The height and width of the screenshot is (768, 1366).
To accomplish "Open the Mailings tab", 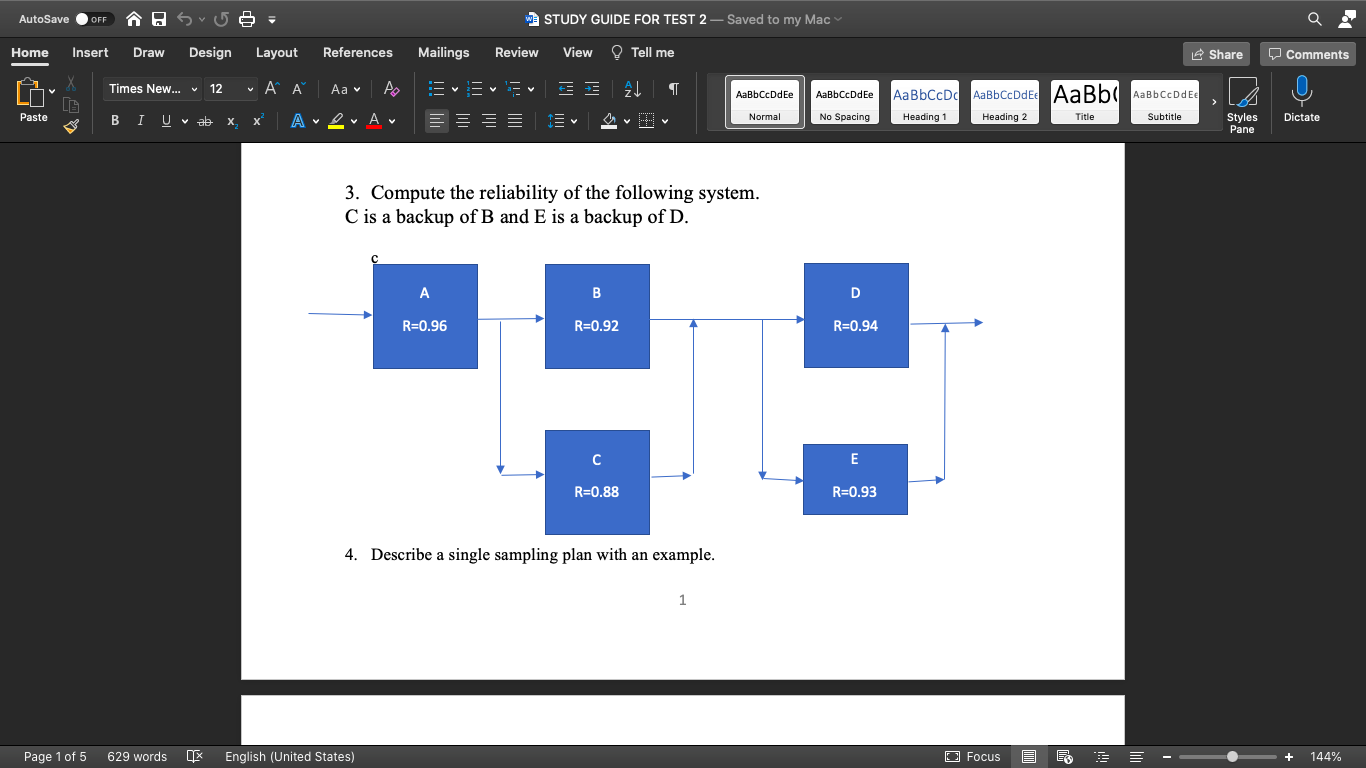I will click(443, 52).
